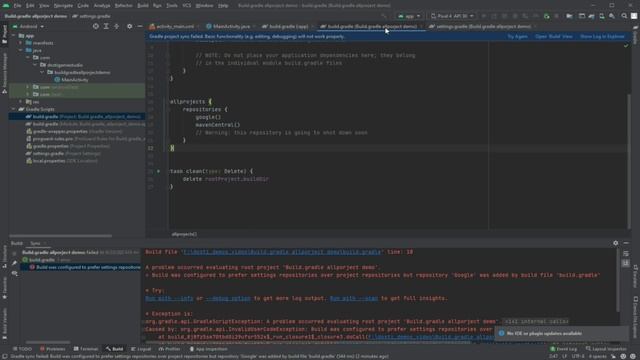This screenshot has width=640, height=360.
Task: Click the collapse all icon in Project panel
Action: (x=116, y=26)
